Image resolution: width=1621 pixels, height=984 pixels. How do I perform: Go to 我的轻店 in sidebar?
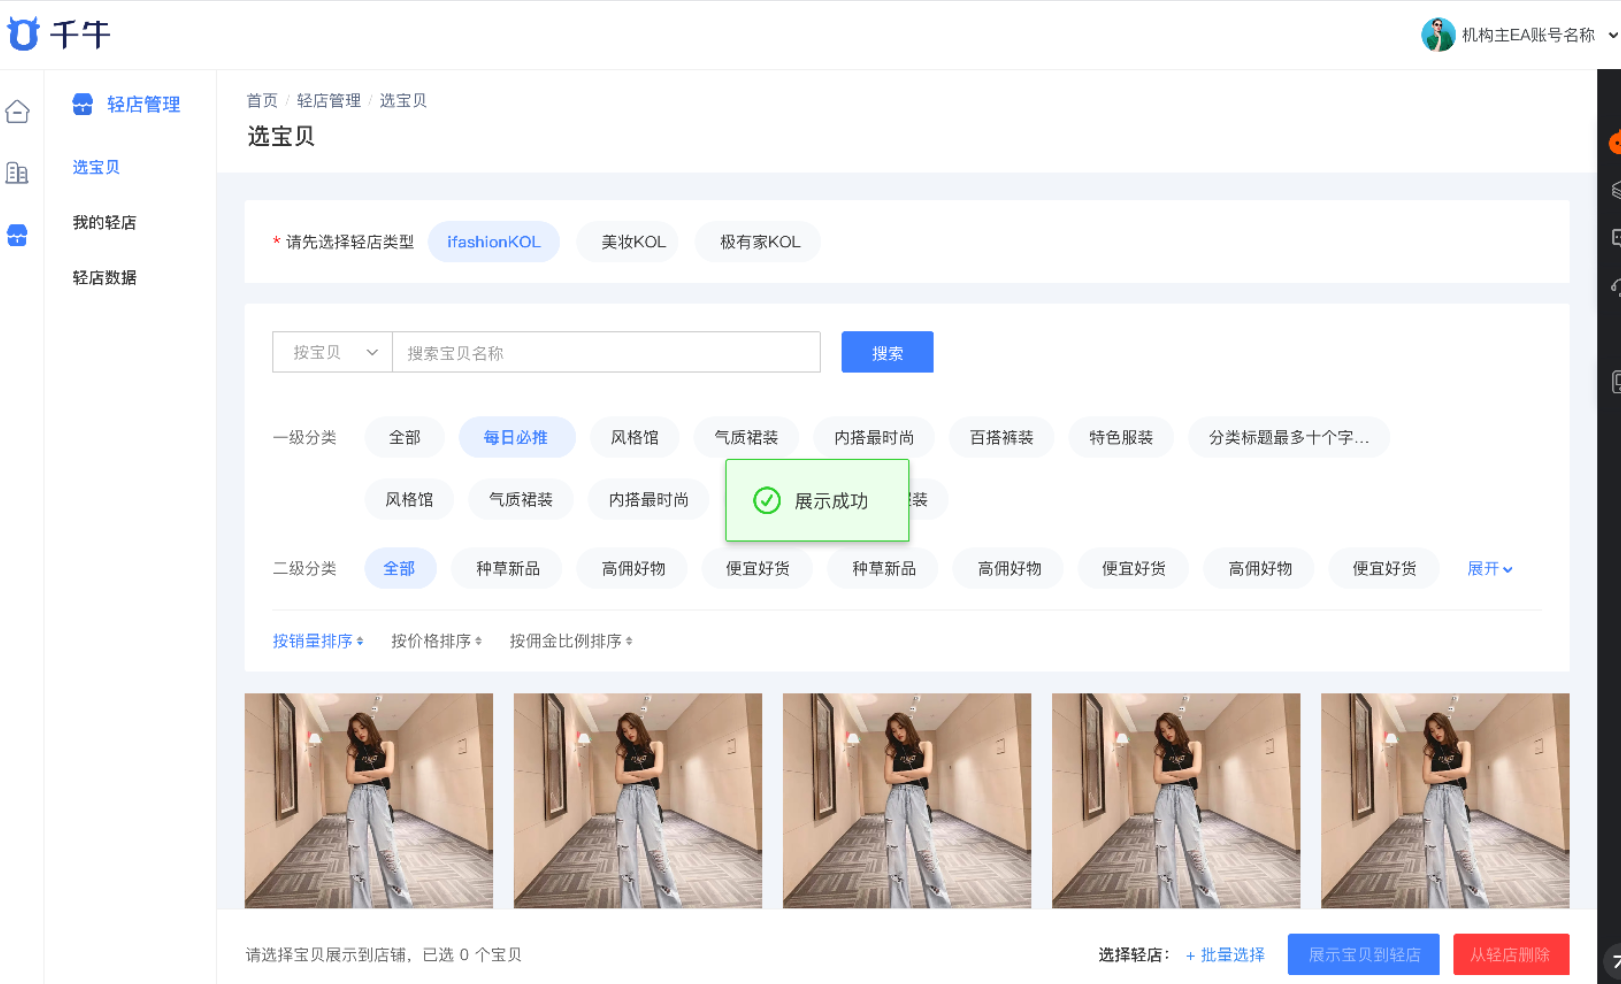tap(104, 222)
